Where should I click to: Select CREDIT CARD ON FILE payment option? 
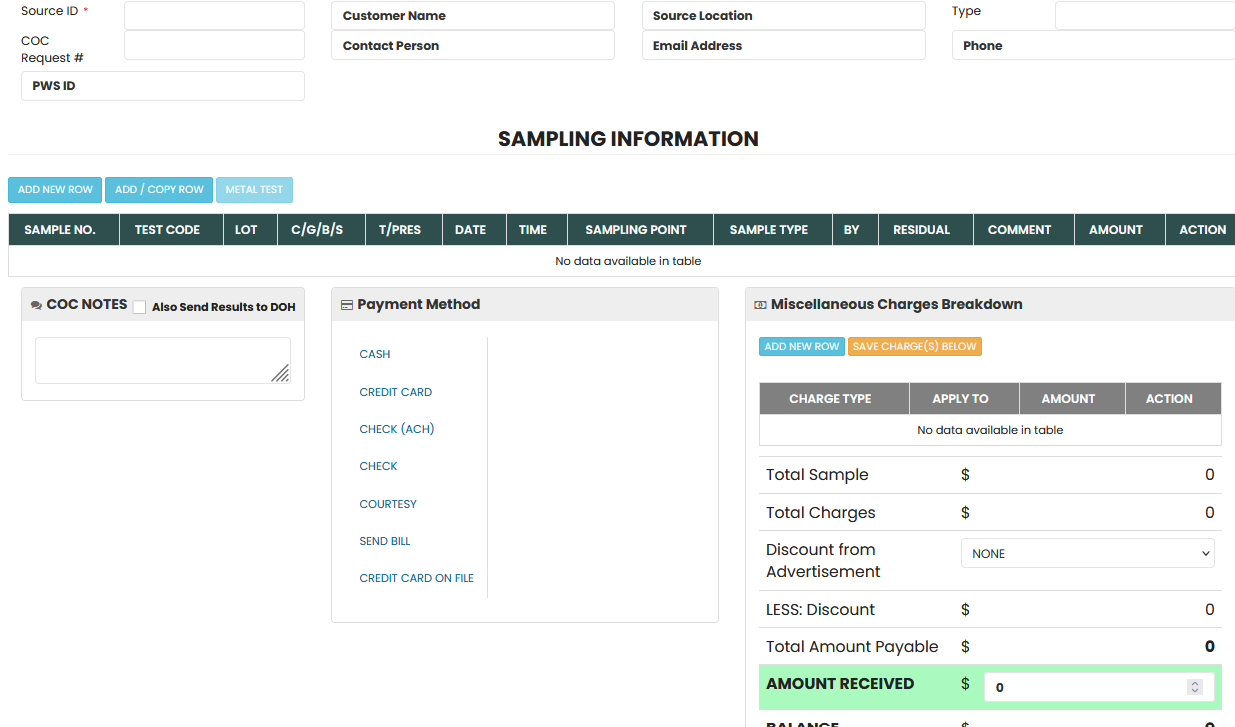click(x=417, y=578)
